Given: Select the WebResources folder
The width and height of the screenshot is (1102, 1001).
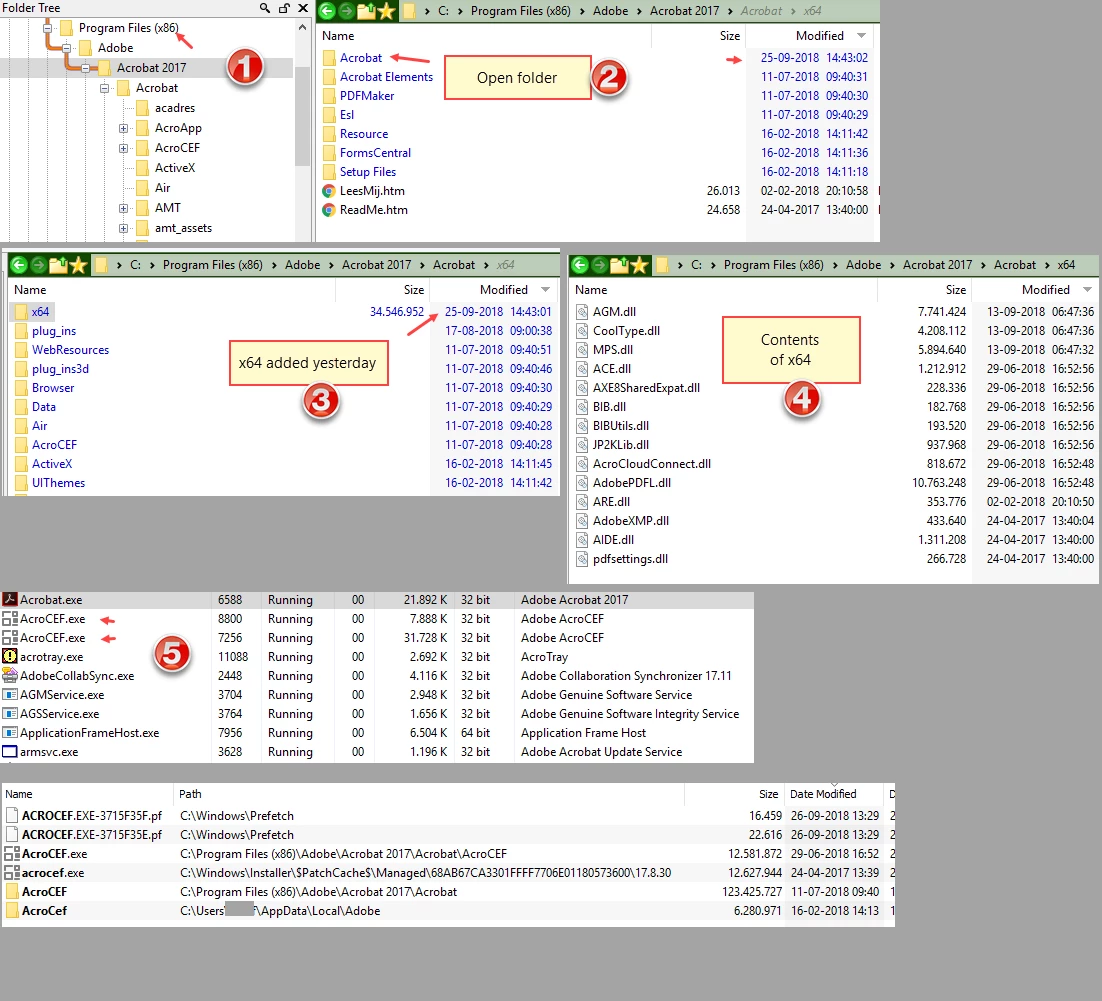Looking at the screenshot, I should pyautogui.click(x=70, y=349).
